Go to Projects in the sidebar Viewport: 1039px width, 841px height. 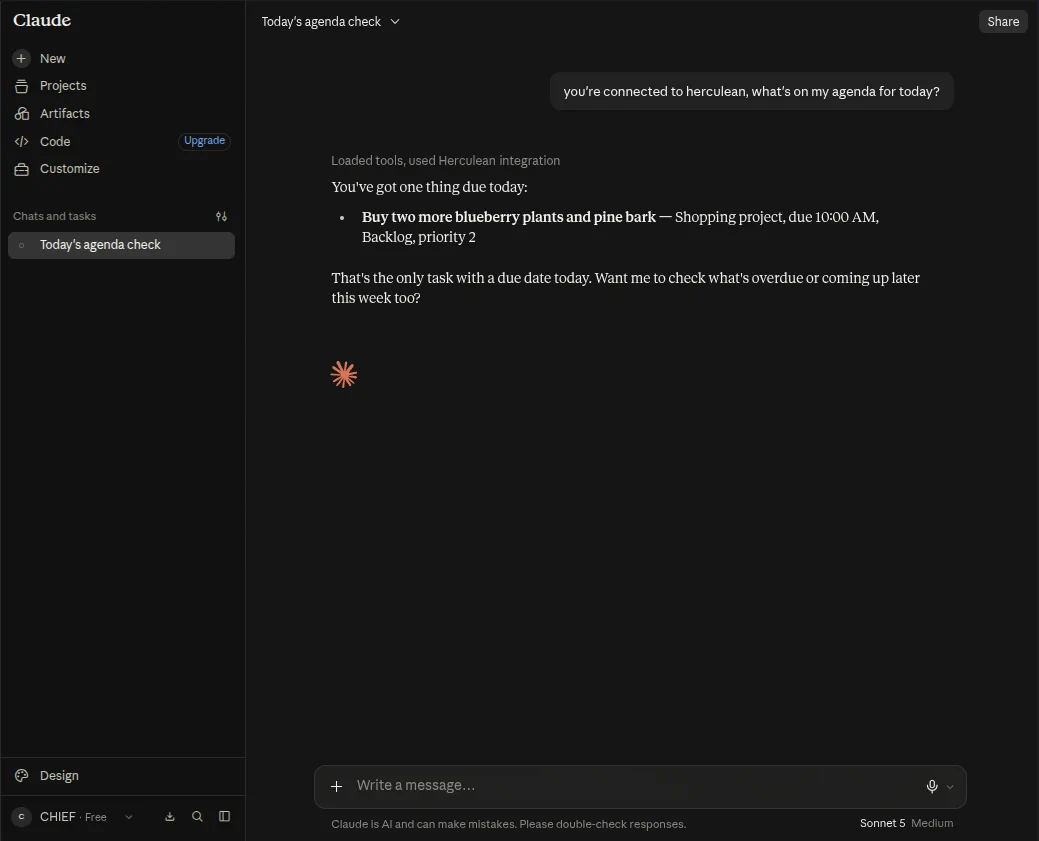pyautogui.click(x=63, y=85)
